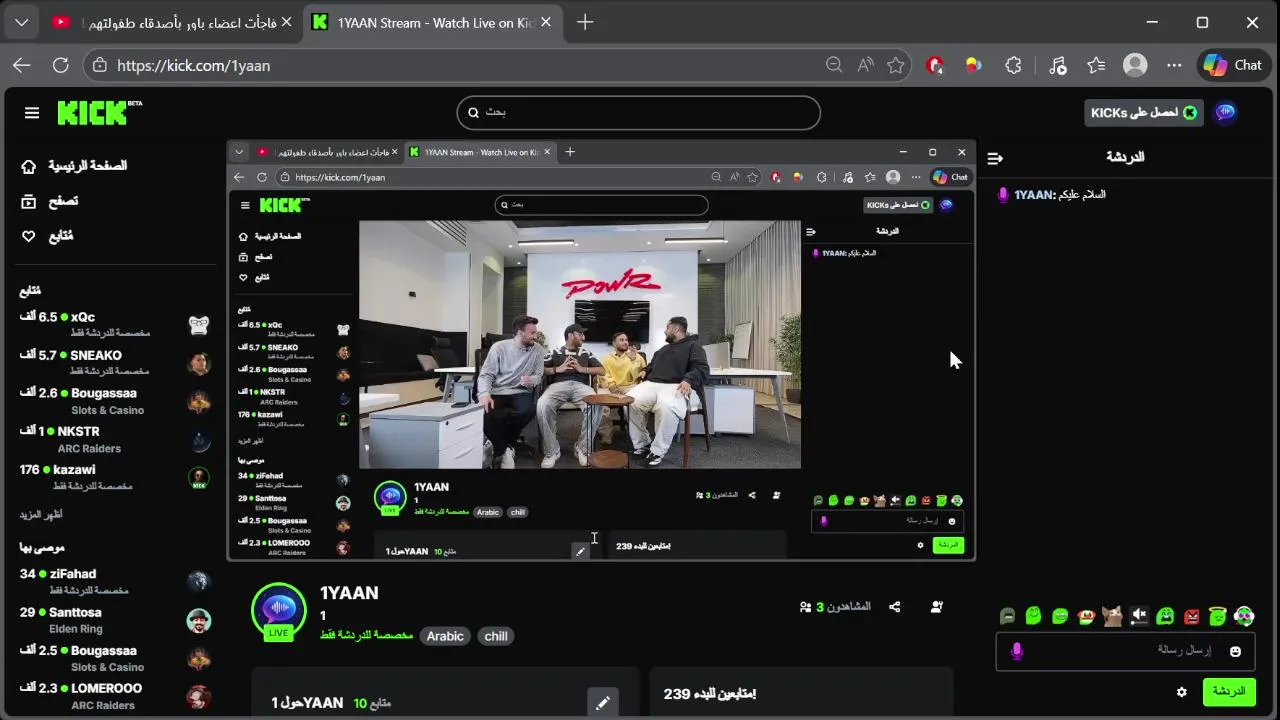The height and width of the screenshot is (720, 1280).
Task: Open the Following (متابع) heart menu item
Action: (48, 236)
